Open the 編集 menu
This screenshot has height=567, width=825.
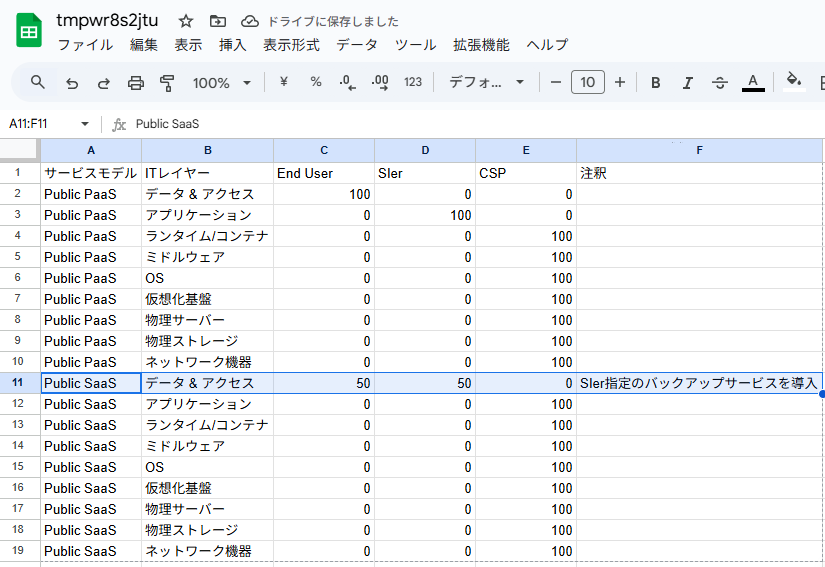[x=144, y=45]
